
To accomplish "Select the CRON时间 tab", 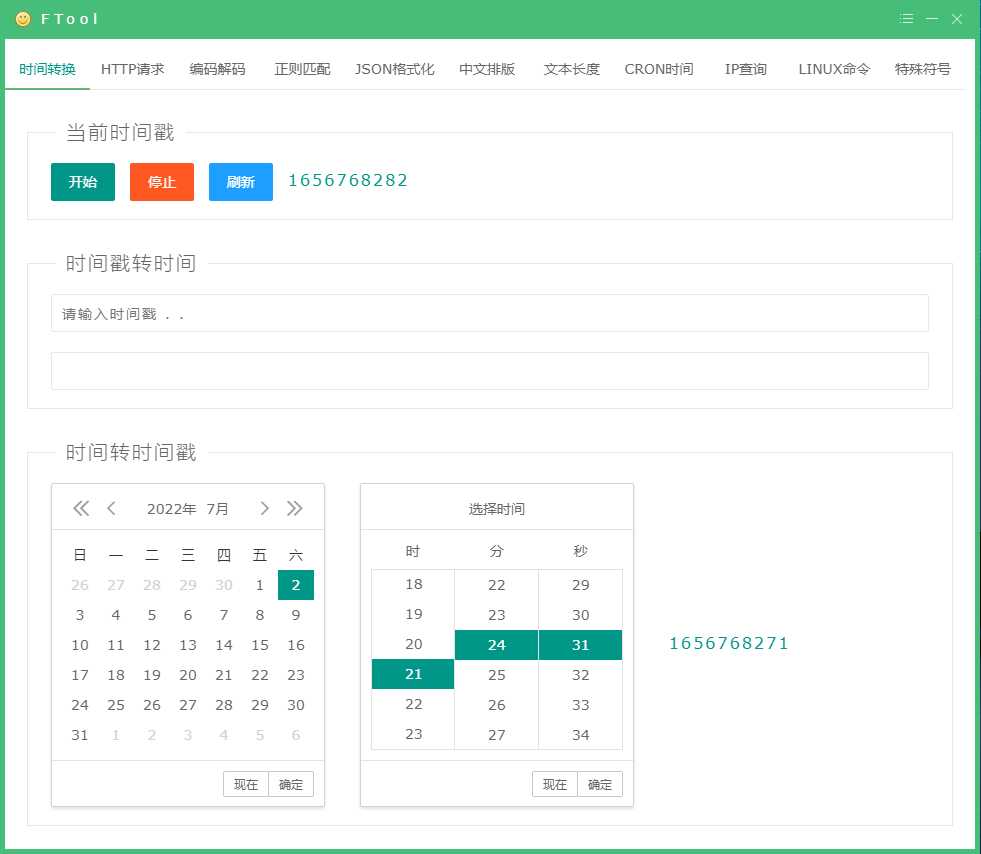I will click(658, 69).
